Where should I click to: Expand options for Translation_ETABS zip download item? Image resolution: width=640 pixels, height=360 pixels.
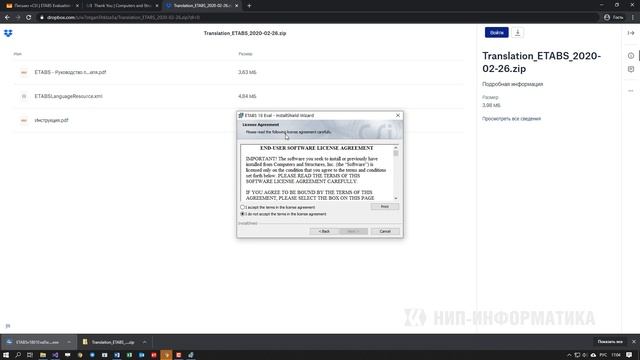(144, 342)
